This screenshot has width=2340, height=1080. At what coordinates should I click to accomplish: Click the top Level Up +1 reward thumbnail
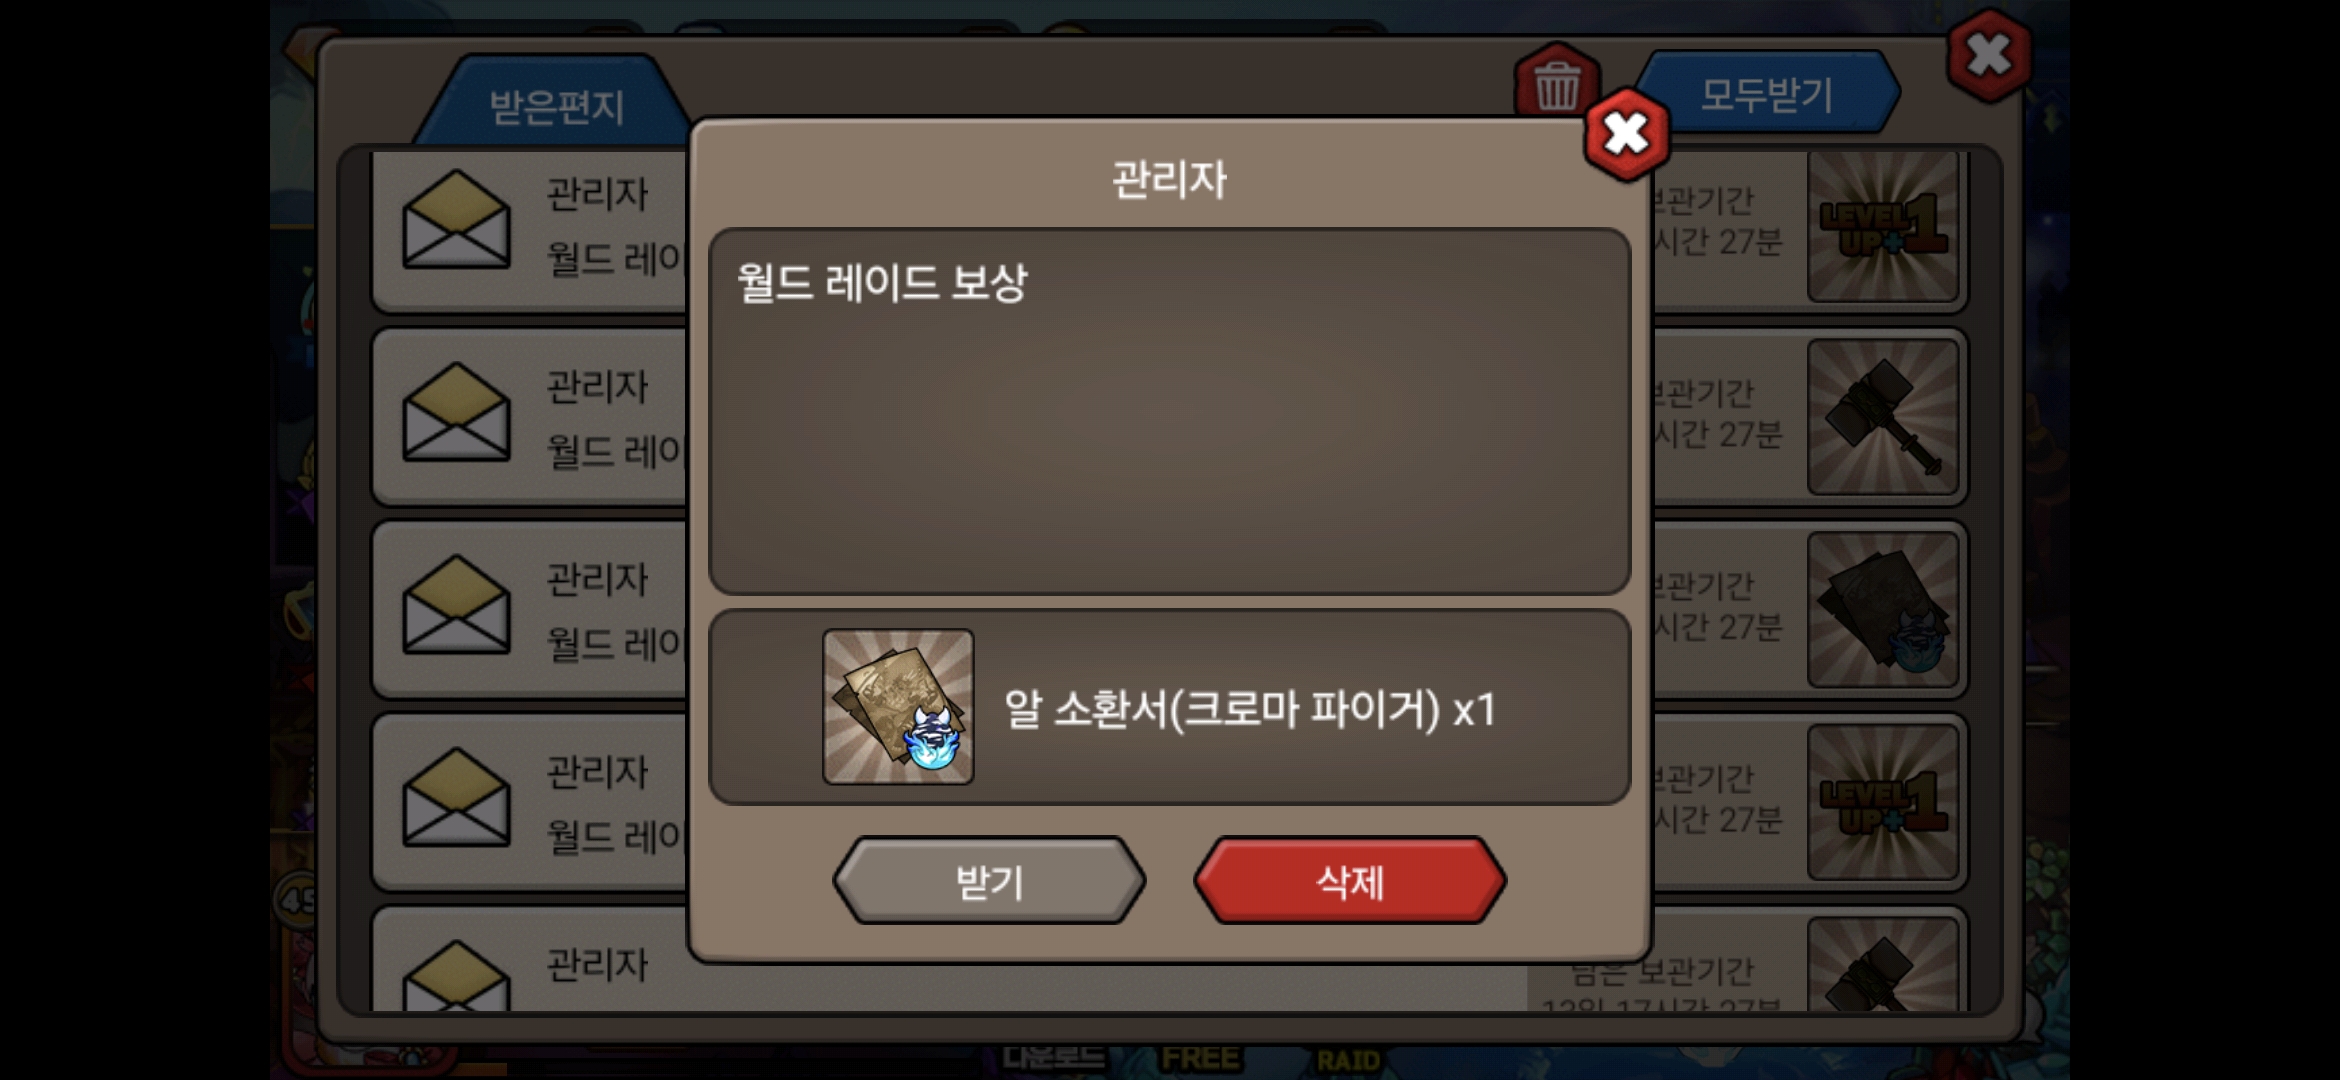1882,227
